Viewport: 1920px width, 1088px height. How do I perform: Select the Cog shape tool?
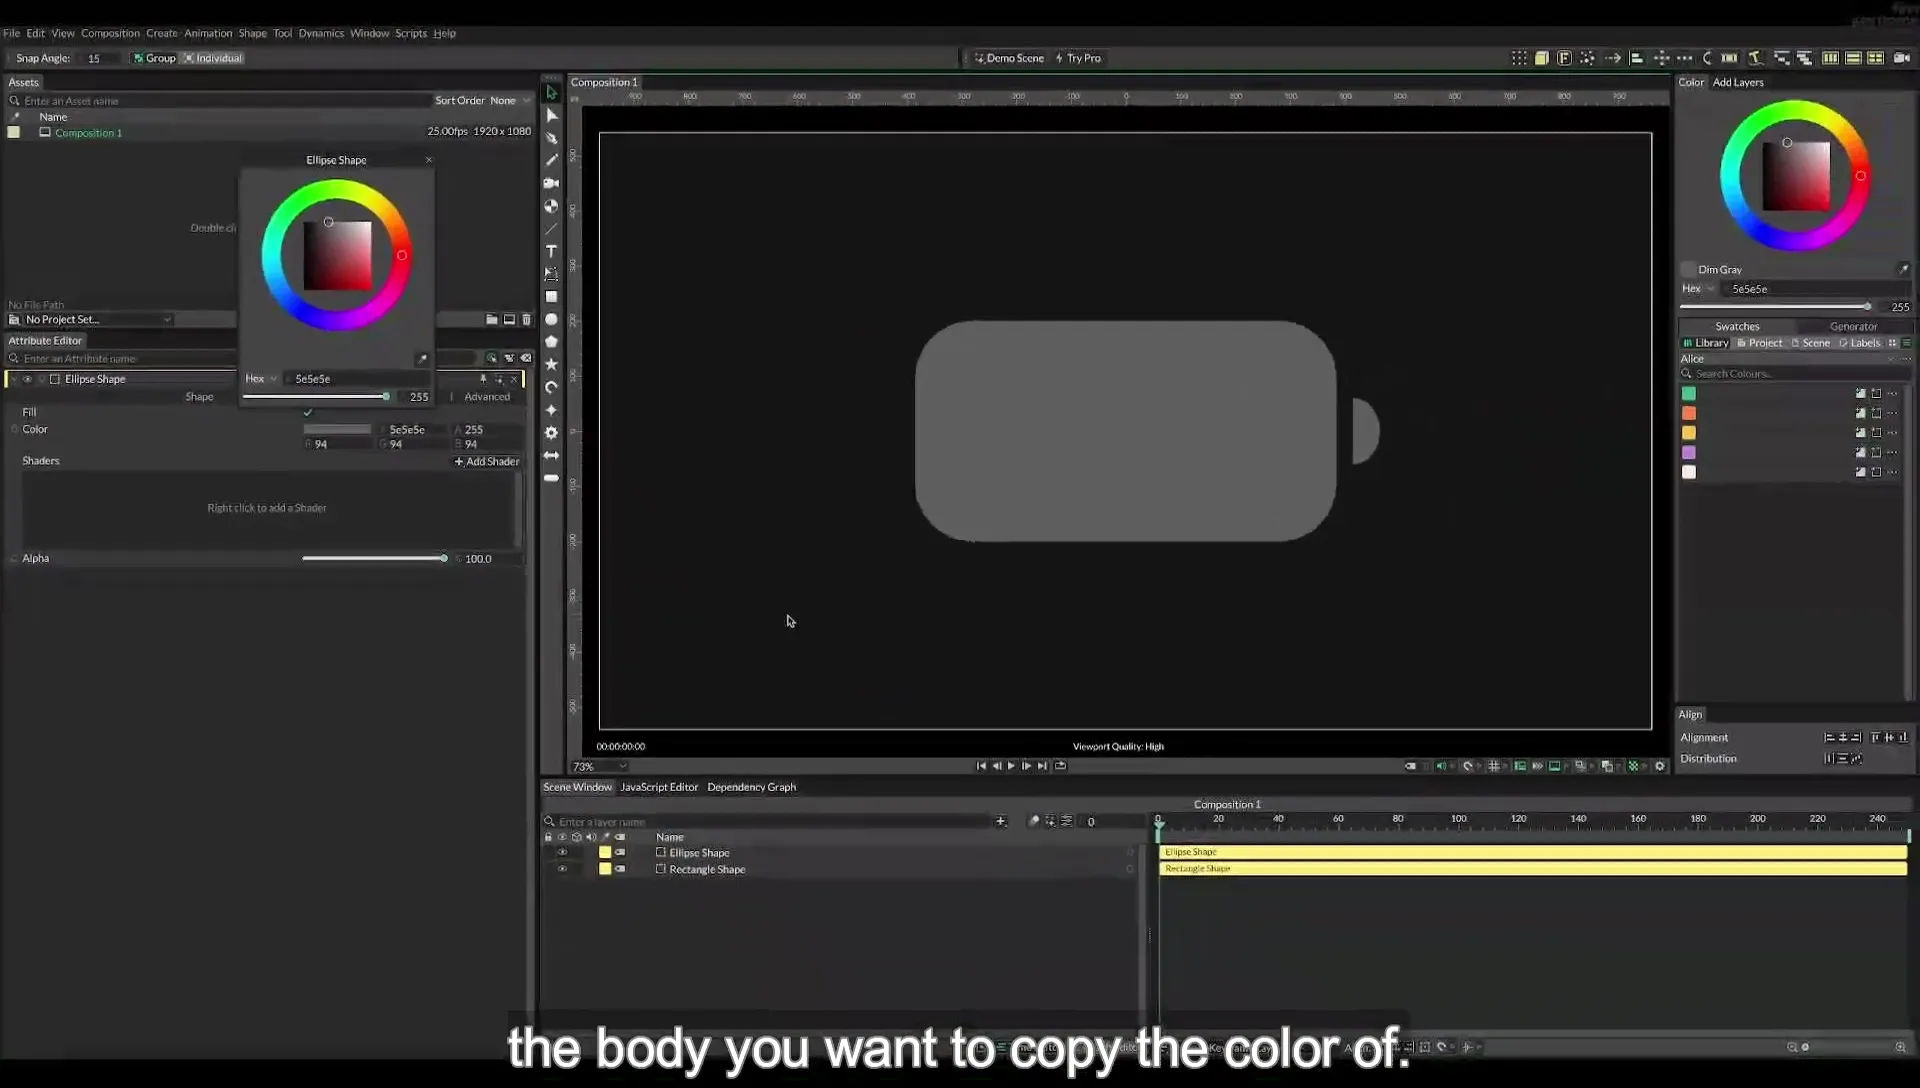[x=551, y=433]
